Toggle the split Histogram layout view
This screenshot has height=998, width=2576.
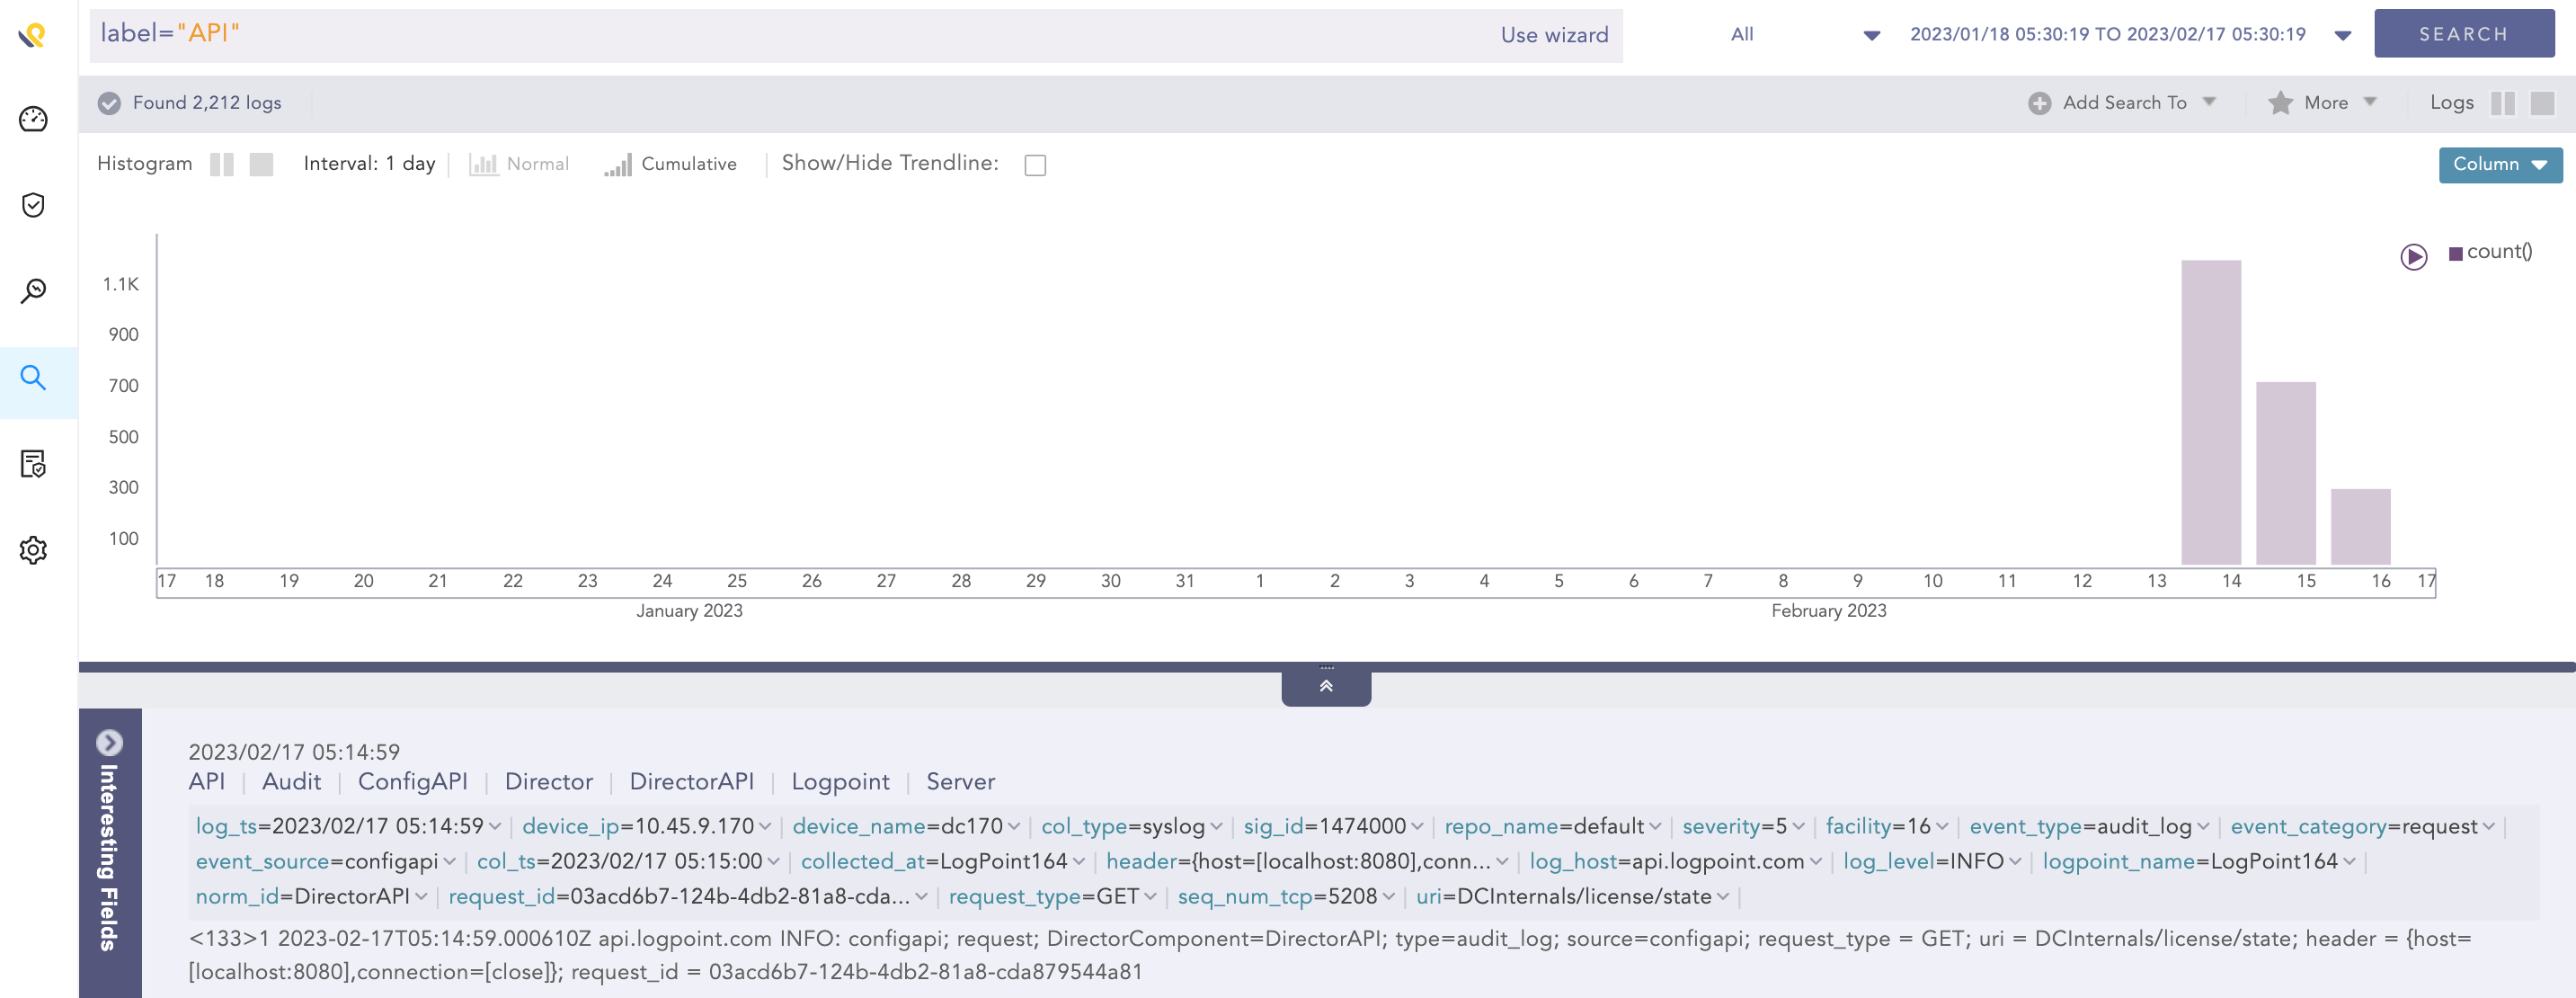222,164
